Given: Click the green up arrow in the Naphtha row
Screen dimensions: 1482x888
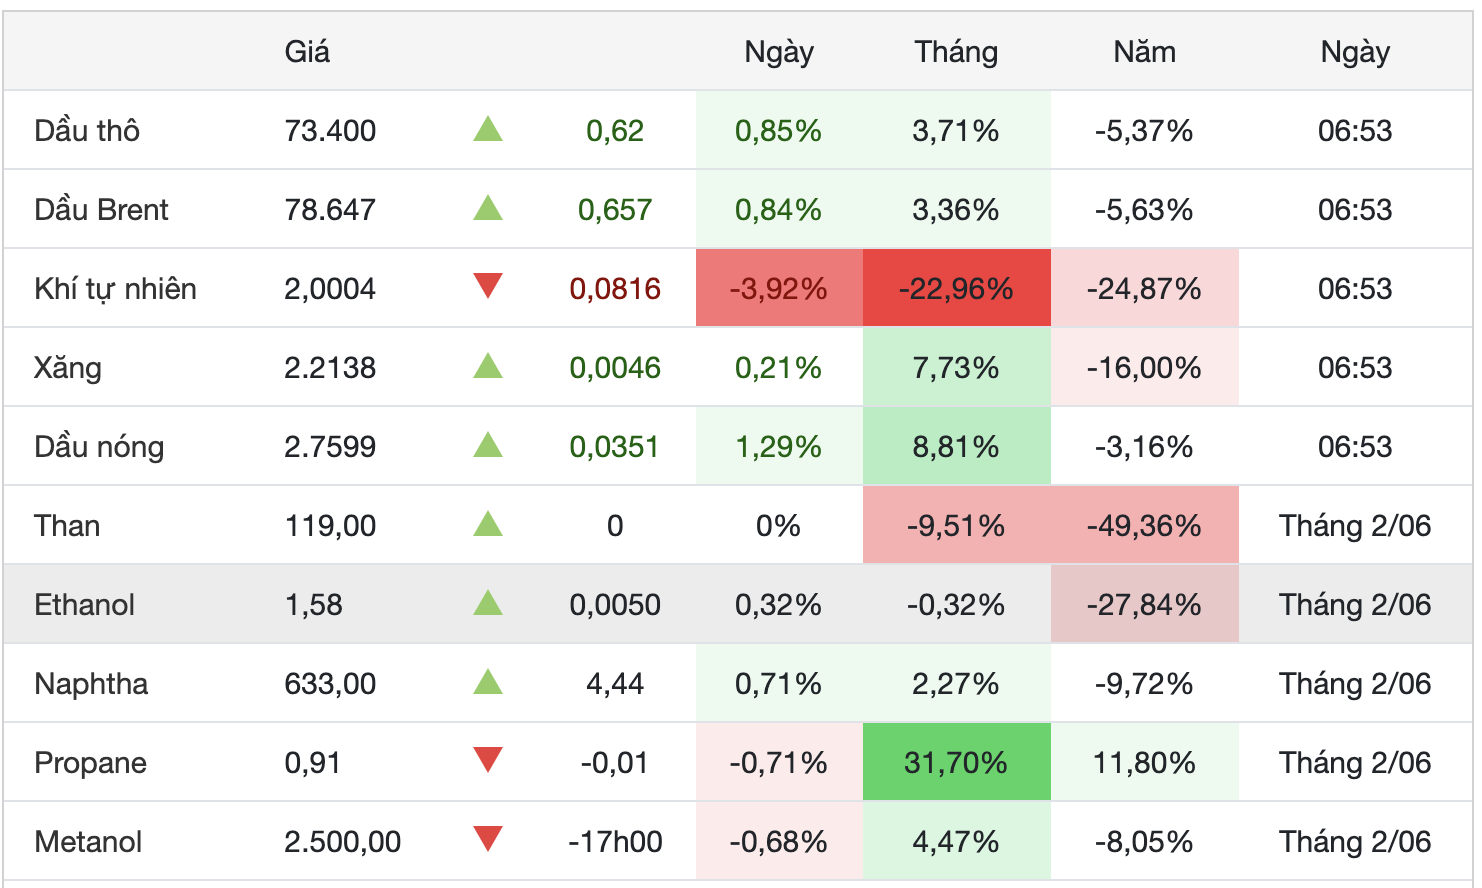Looking at the screenshot, I should click(488, 682).
